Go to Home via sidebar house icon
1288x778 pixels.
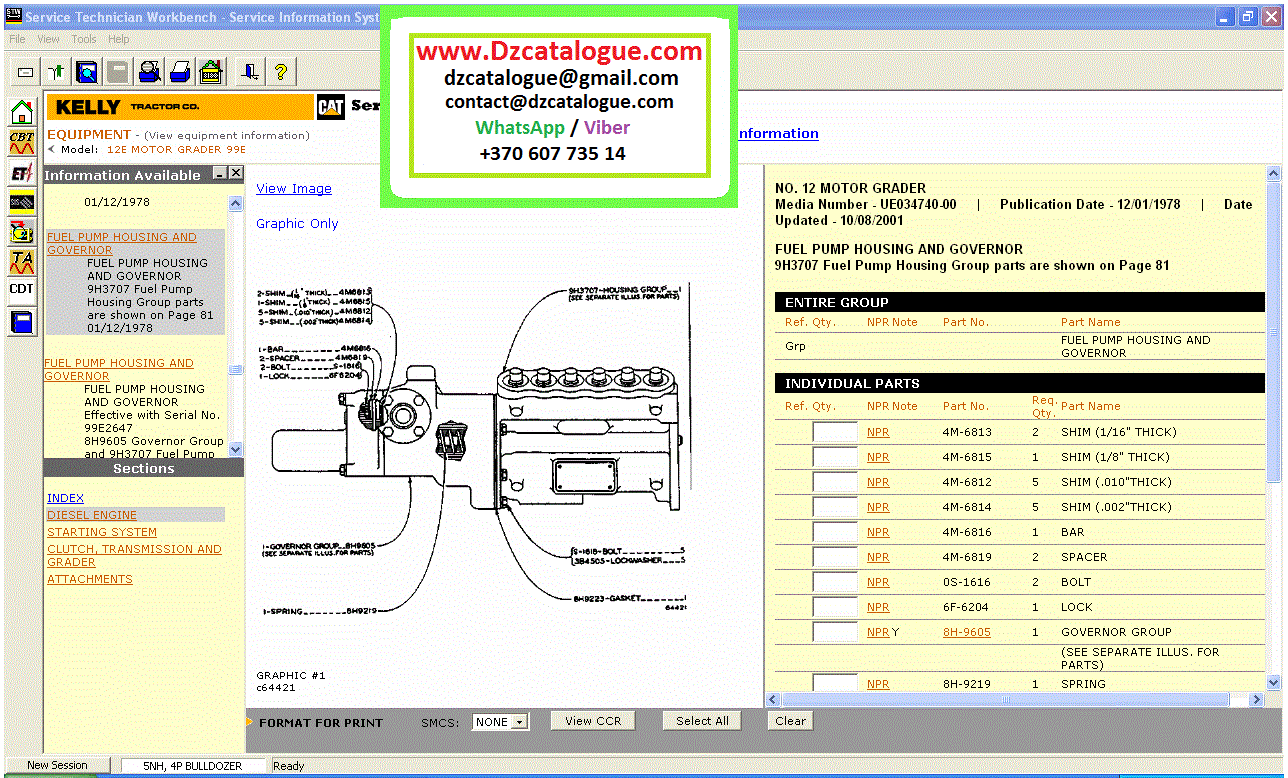point(22,112)
